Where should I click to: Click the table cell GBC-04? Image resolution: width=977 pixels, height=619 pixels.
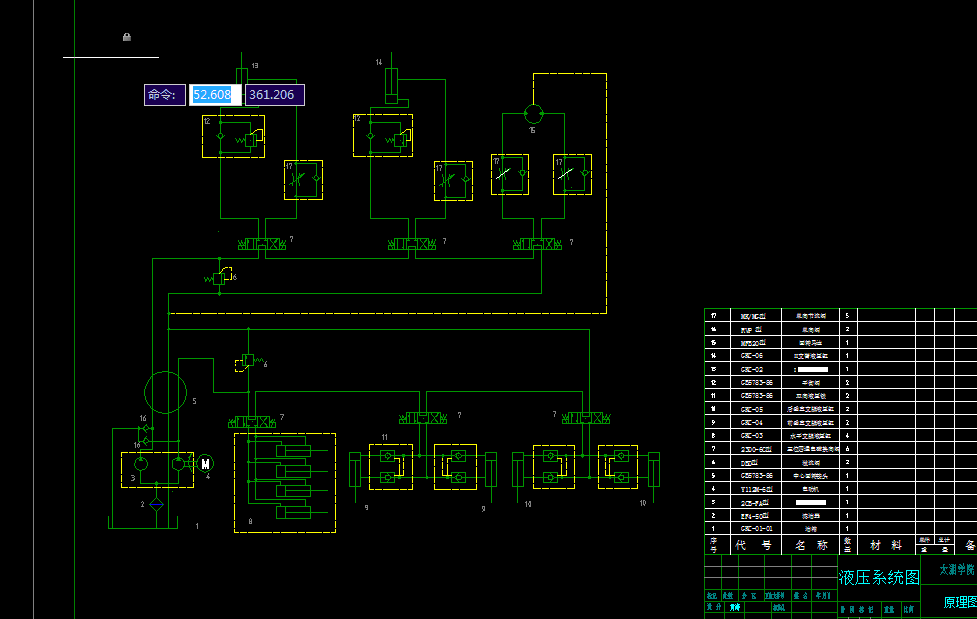click(756, 423)
